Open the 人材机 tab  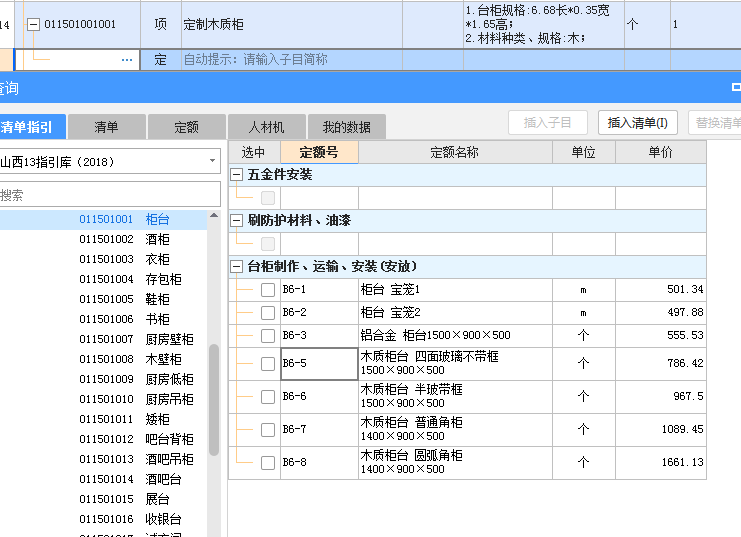pyautogui.click(x=267, y=127)
